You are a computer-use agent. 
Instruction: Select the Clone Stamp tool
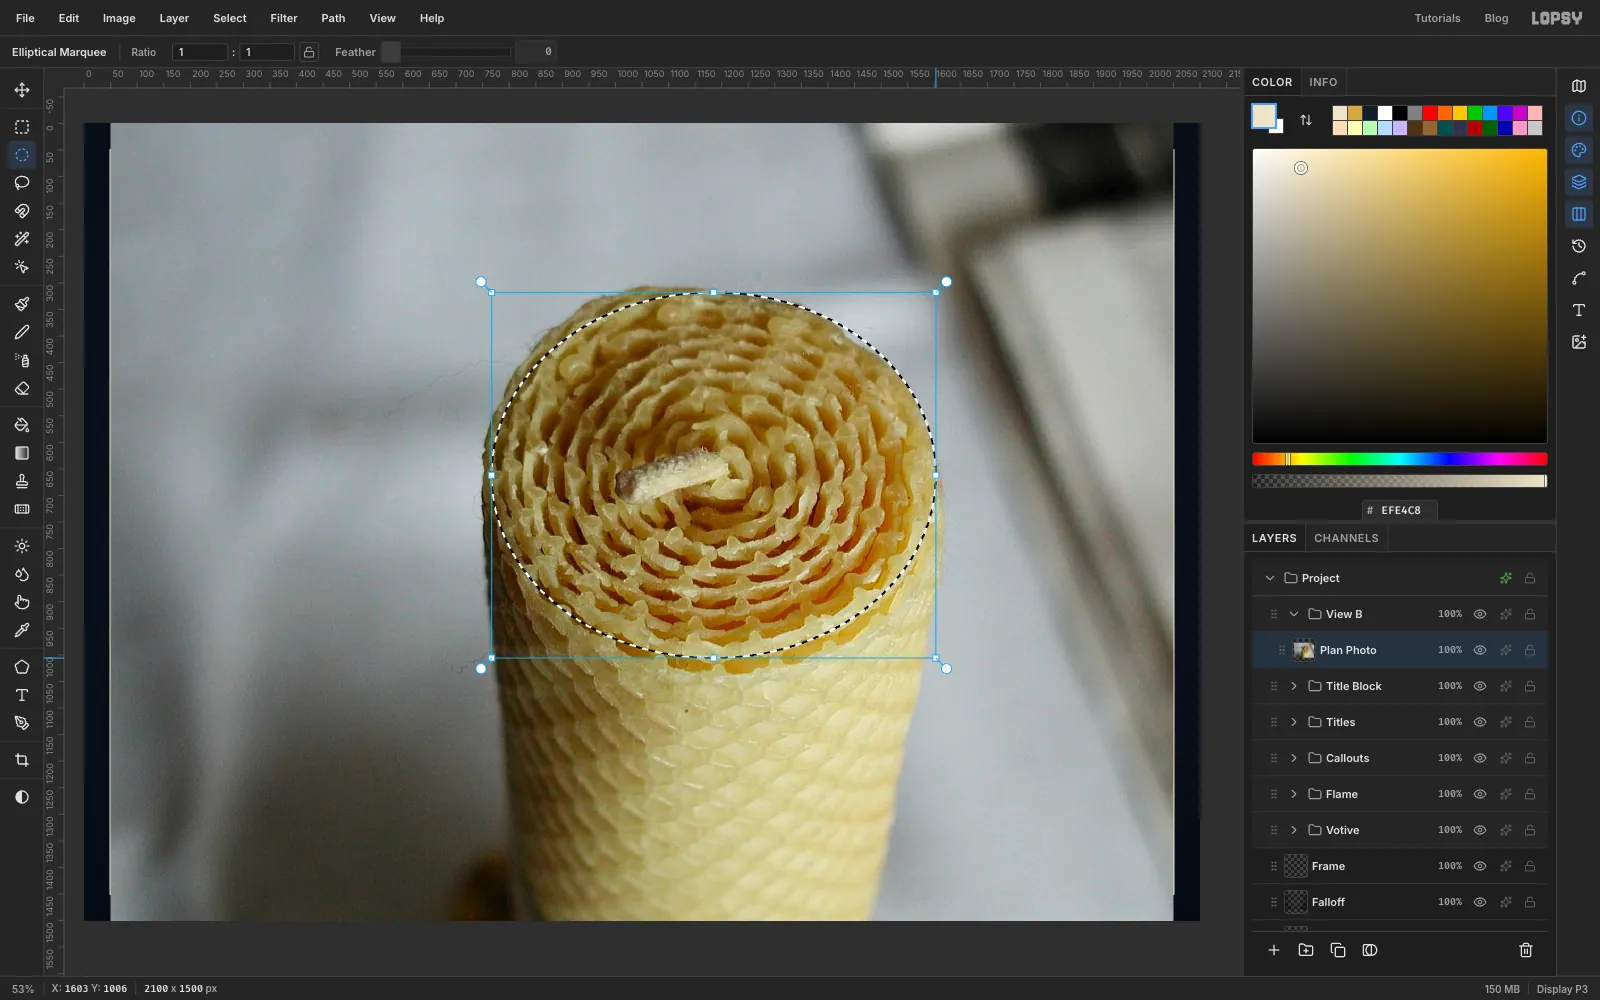tap(22, 481)
